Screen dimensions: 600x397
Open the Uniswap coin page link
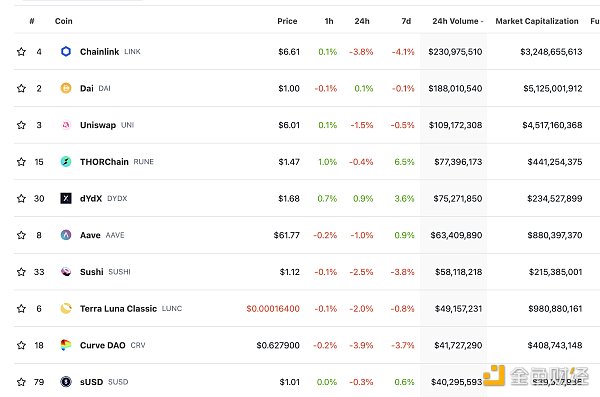point(98,125)
